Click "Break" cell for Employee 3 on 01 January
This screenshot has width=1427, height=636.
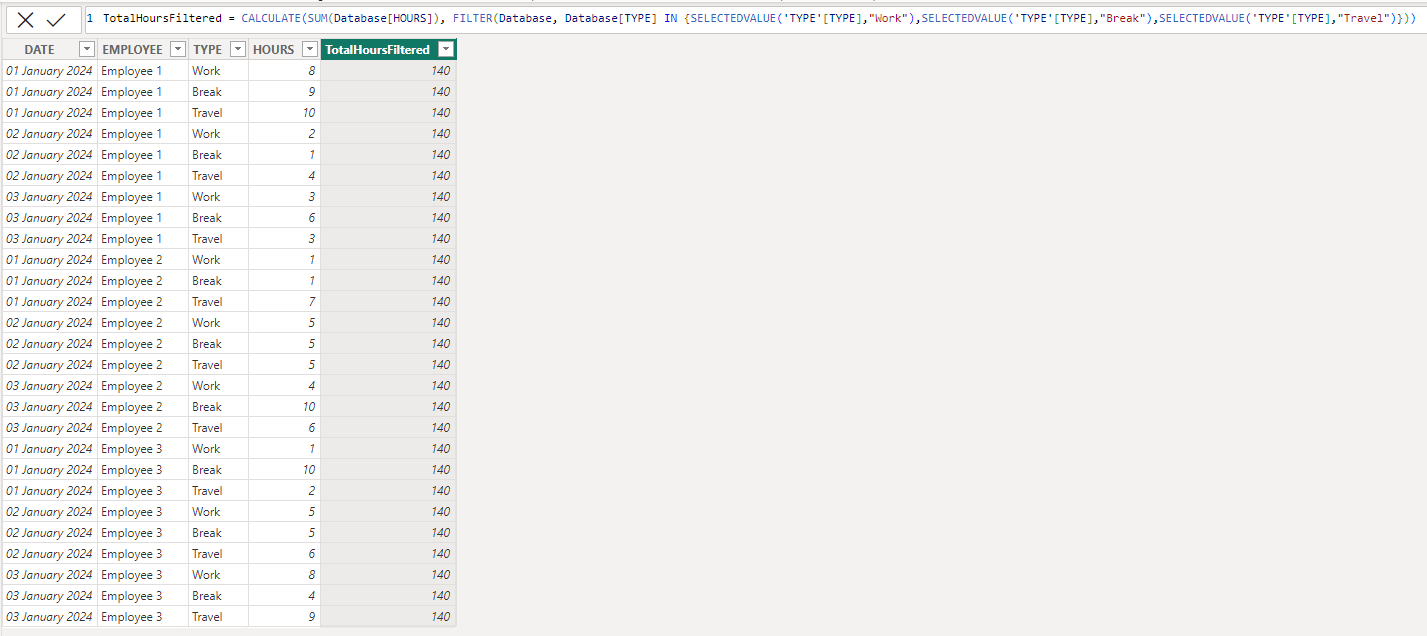coord(219,470)
